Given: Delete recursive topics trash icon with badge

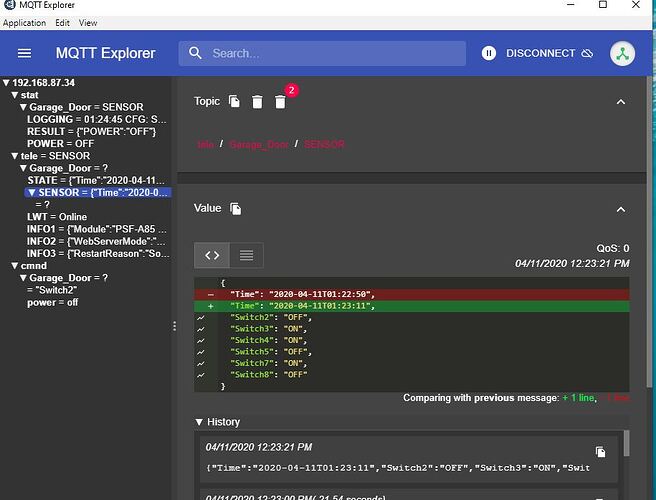Looking at the screenshot, I should [x=280, y=102].
